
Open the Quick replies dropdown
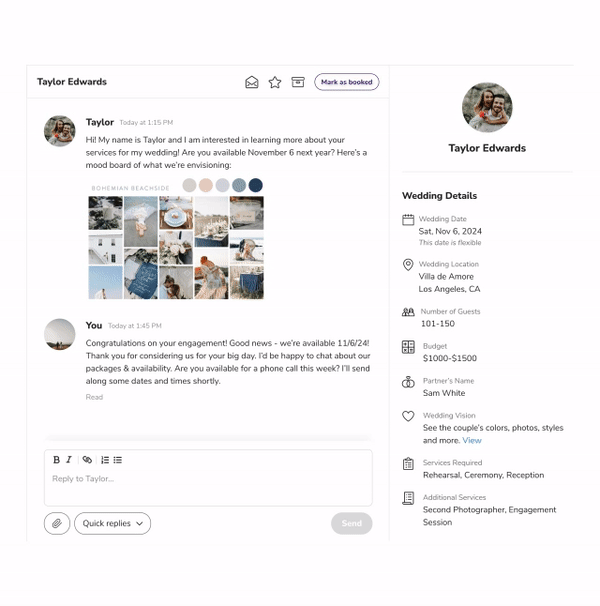[x=112, y=523]
